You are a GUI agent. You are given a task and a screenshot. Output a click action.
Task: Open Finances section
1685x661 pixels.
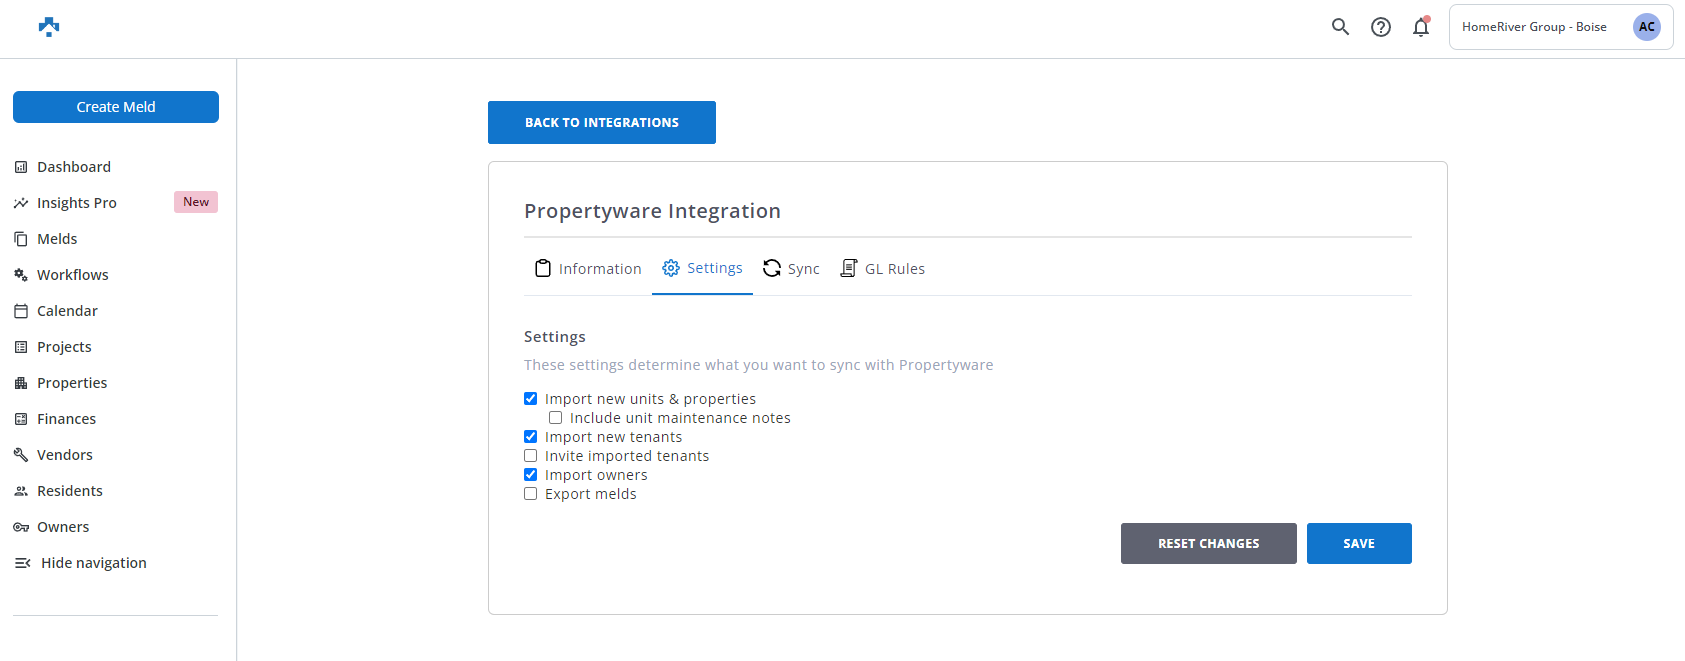(x=67, y=419)
